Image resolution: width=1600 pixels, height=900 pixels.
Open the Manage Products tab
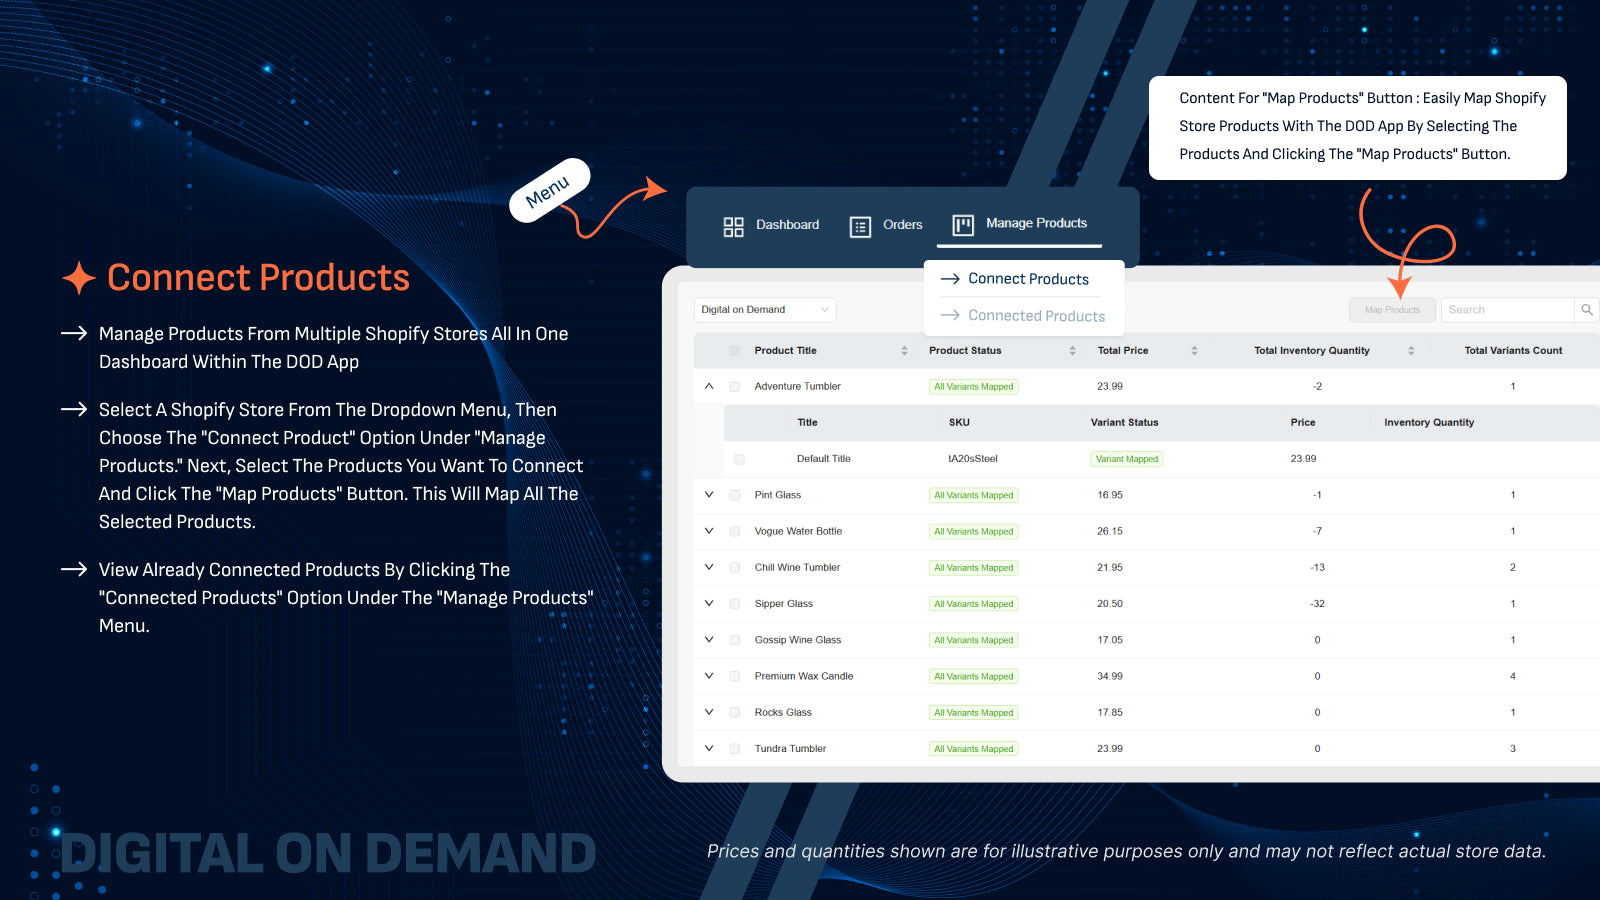click(x=1019, y=225)
